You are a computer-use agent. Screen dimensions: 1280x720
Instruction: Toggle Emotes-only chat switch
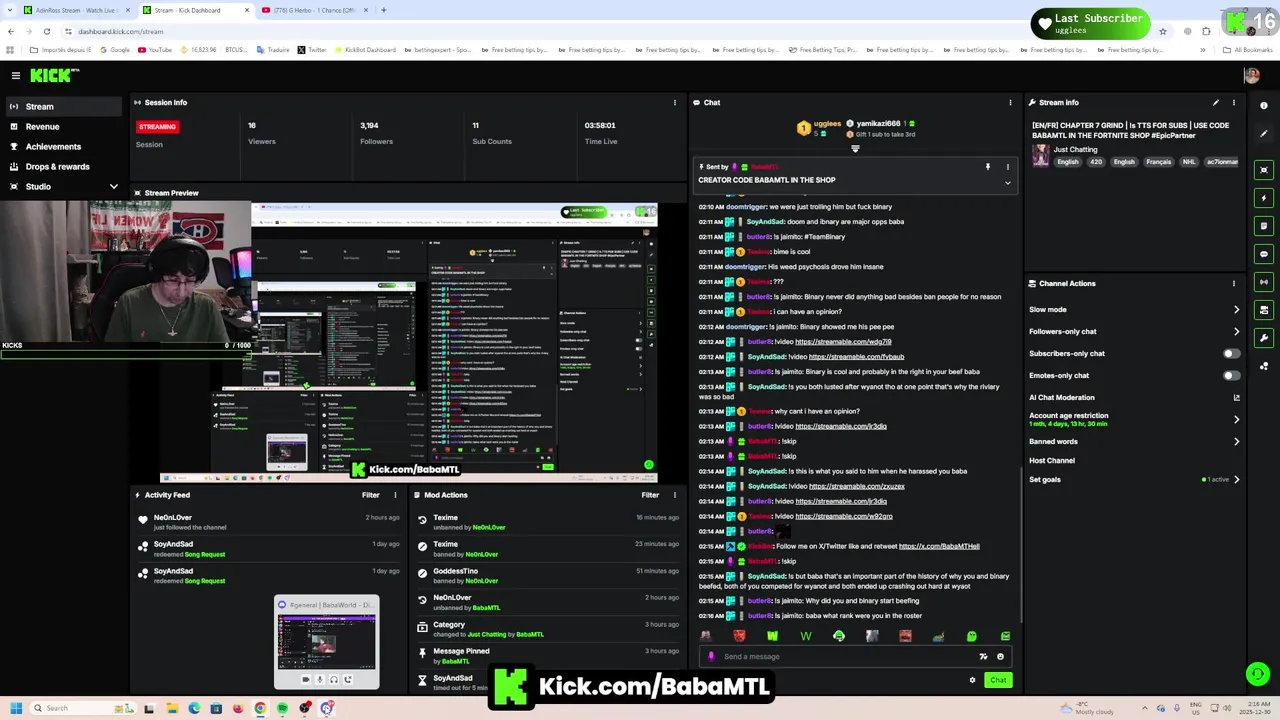[x=1231, y=376]
